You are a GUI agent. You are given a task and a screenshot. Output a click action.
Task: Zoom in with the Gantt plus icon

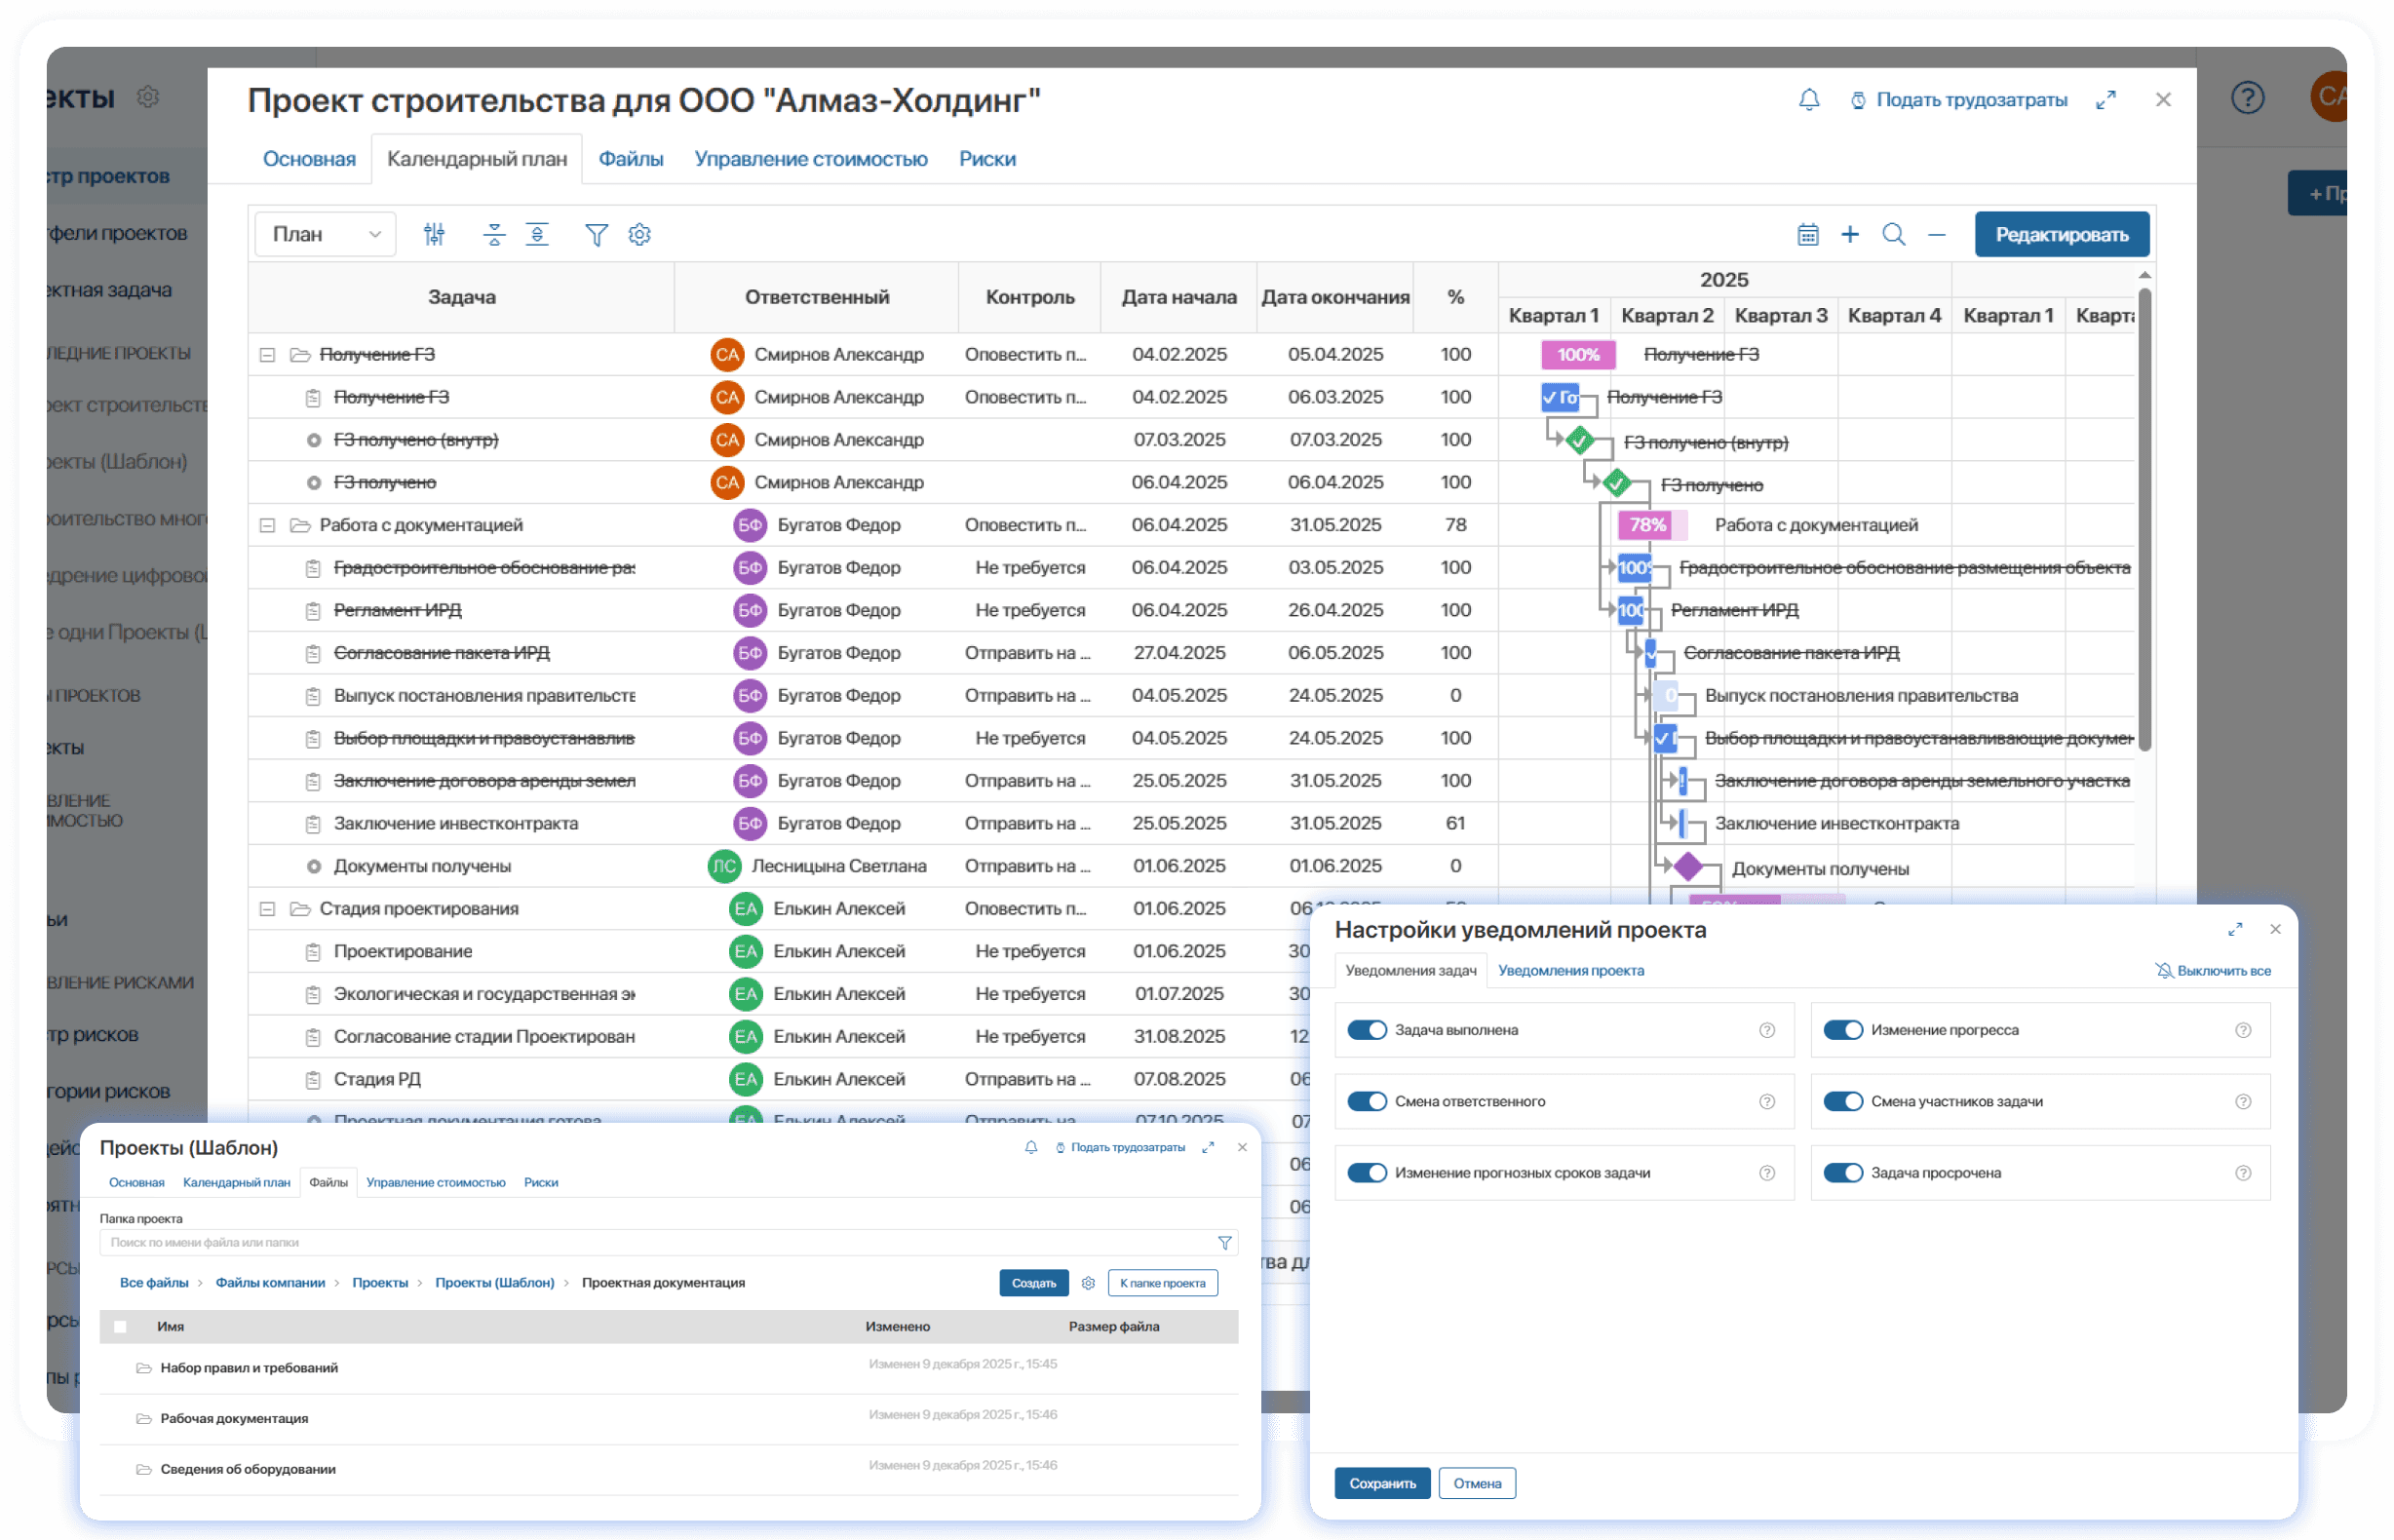pos(1850,235)
